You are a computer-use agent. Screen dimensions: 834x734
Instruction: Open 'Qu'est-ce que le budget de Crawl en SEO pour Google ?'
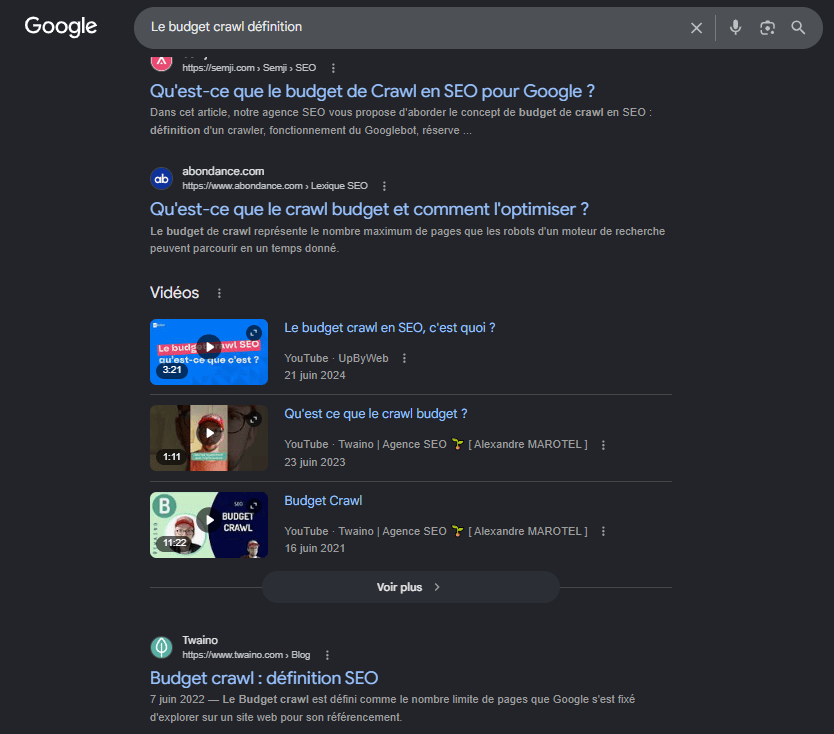pos(372,91)
